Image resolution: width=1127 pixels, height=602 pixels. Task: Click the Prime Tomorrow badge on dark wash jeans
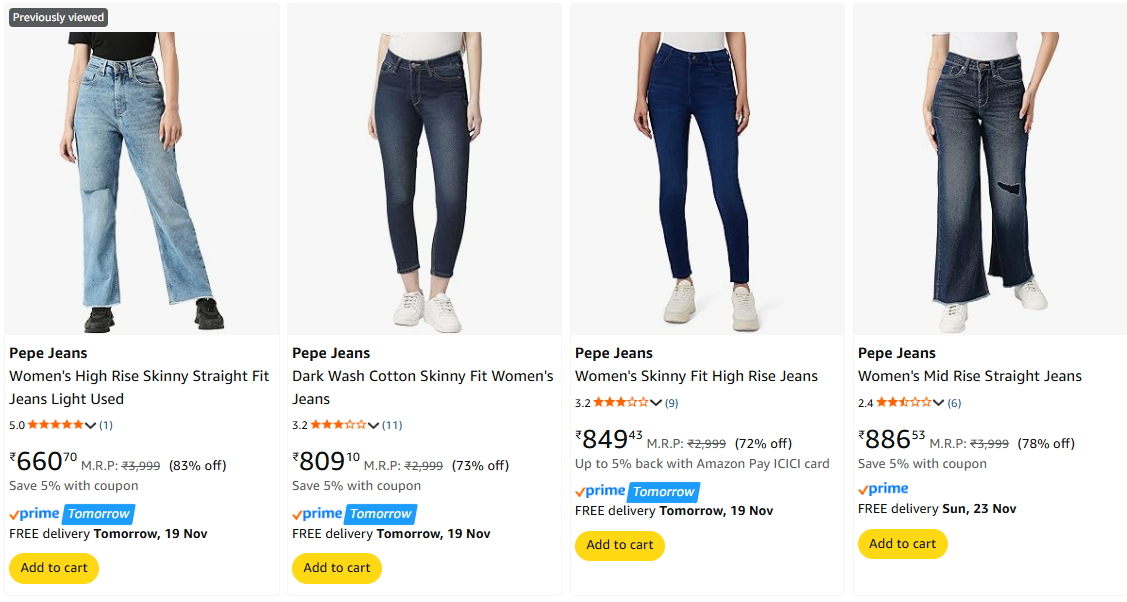(354, 514)
